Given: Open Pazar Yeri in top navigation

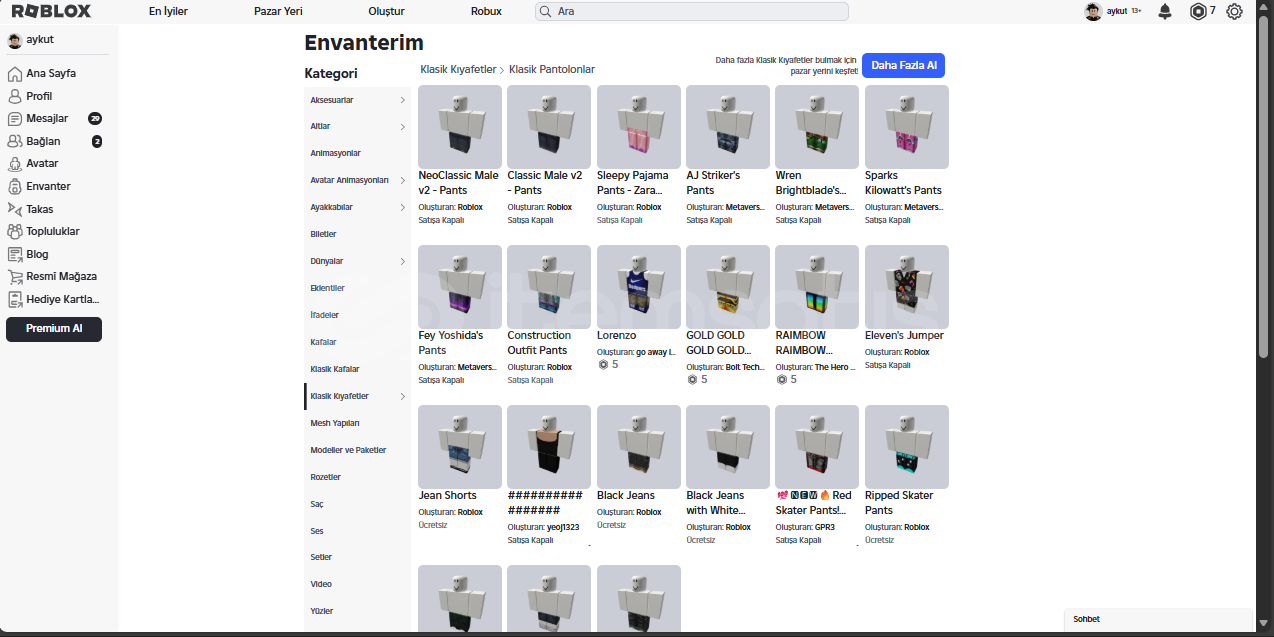Looking at the screenshot, I should (278, 11).
